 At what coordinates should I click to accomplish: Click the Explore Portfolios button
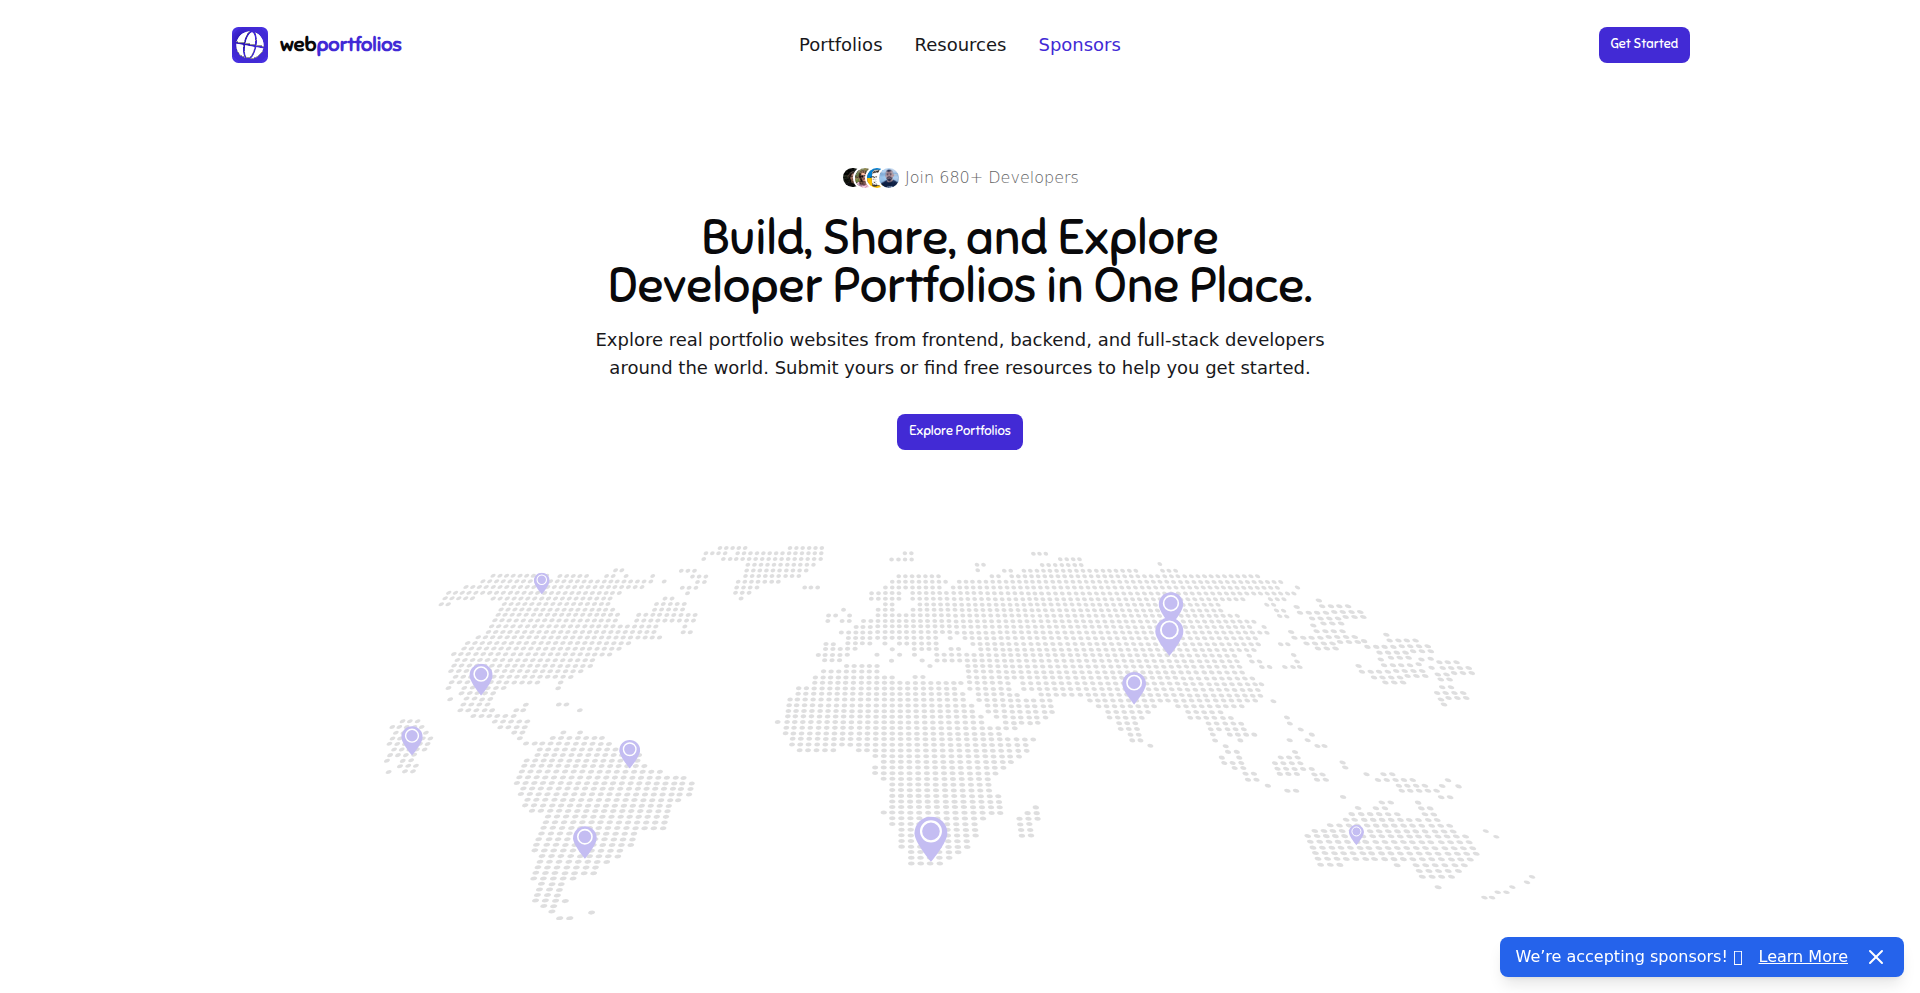[x=960, y=432]
